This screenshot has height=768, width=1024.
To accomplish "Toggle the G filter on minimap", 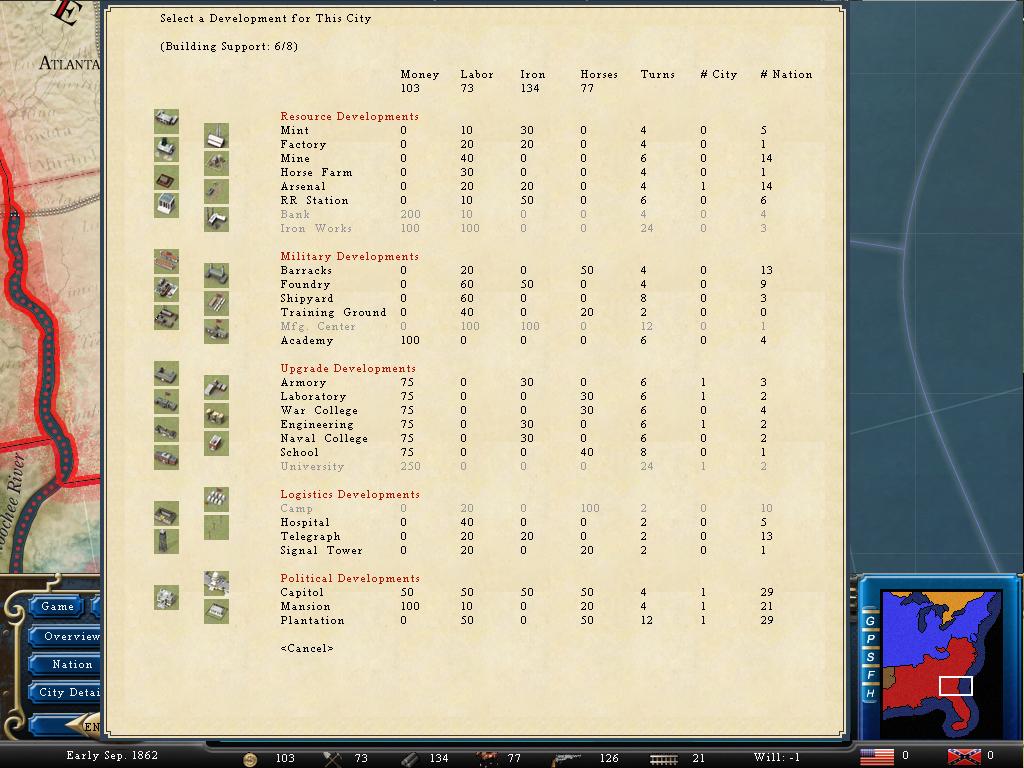I will pos(870,621).
